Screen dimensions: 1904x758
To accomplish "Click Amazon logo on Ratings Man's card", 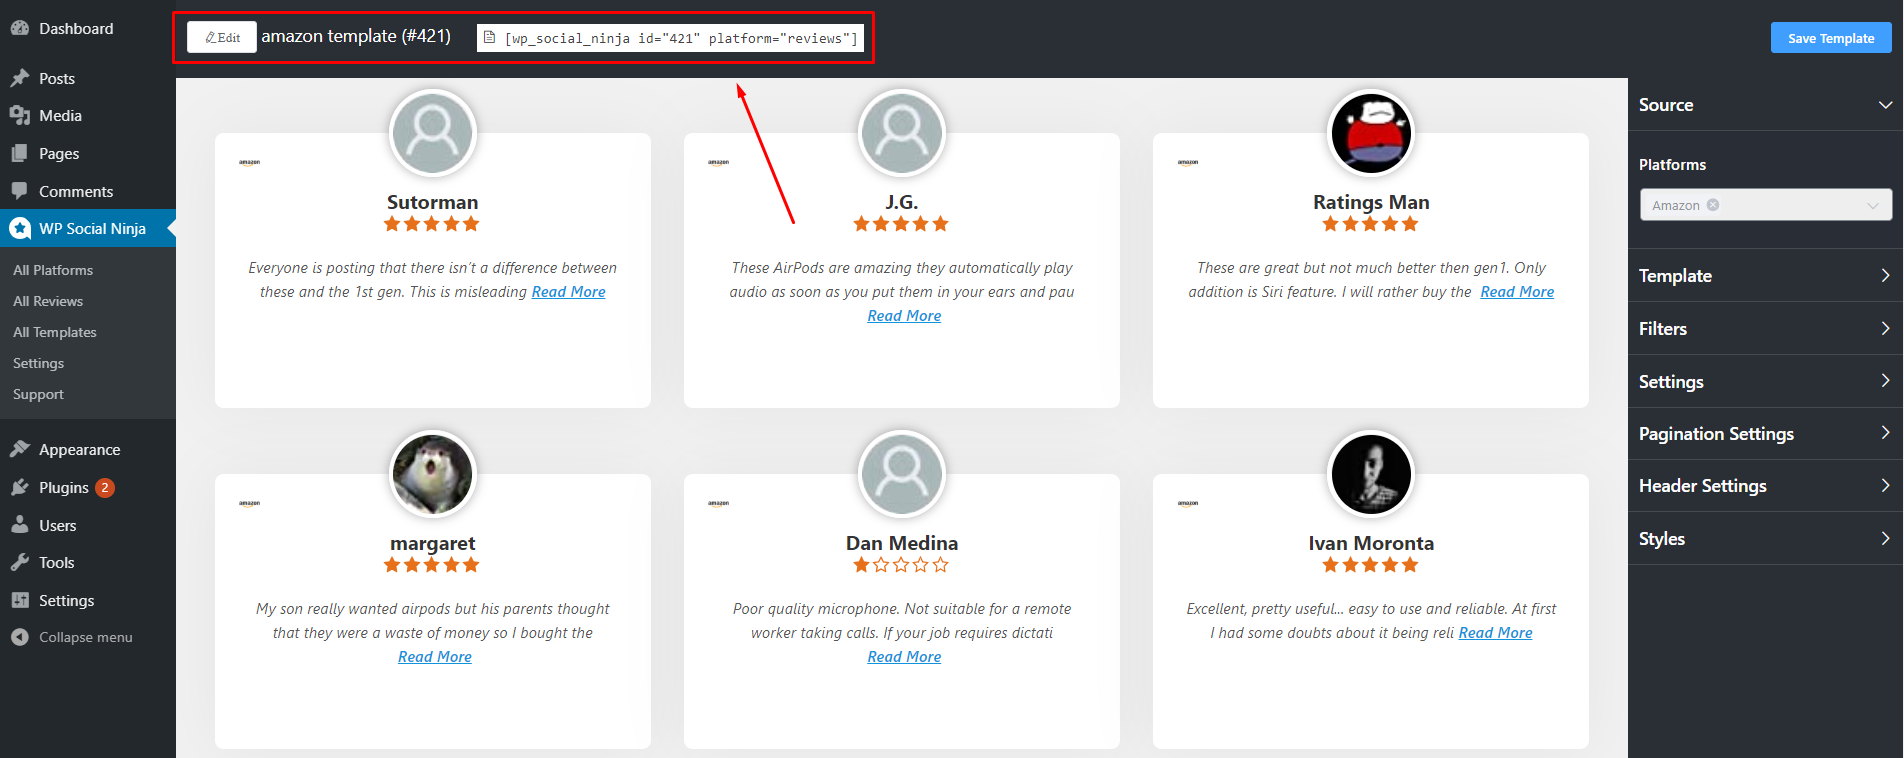I will click(x=1188, y=162).
